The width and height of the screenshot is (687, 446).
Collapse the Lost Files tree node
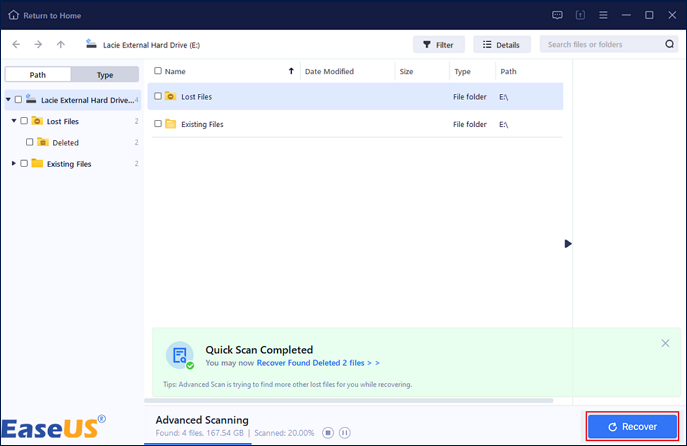(13, 121)
